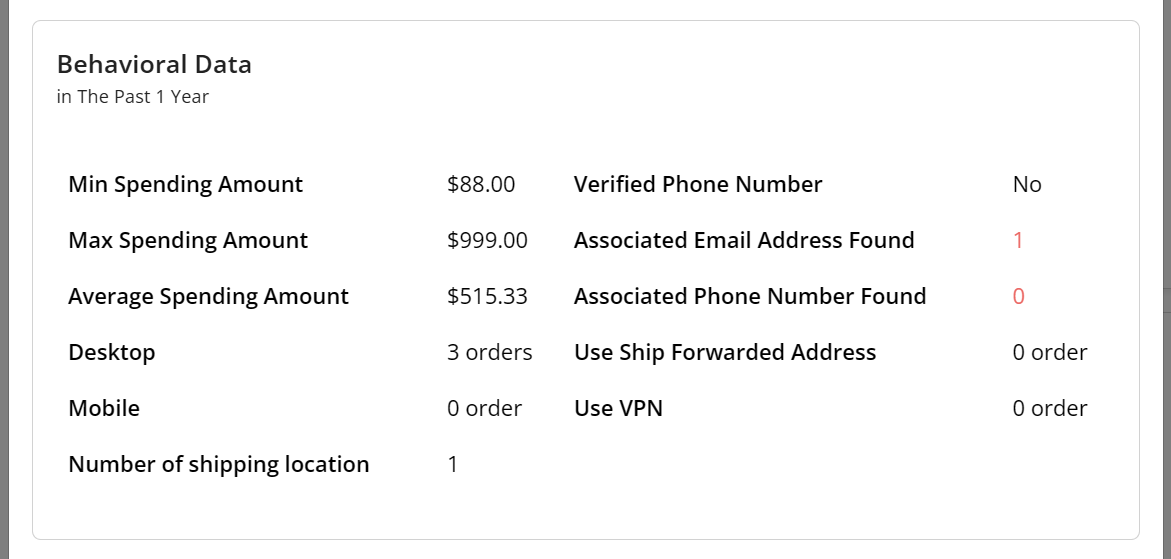Image resolution: width=1171 pixels, height=559 pixels.
Task: Click the Behavioral Data heading
Action: (x=154, y=64)
